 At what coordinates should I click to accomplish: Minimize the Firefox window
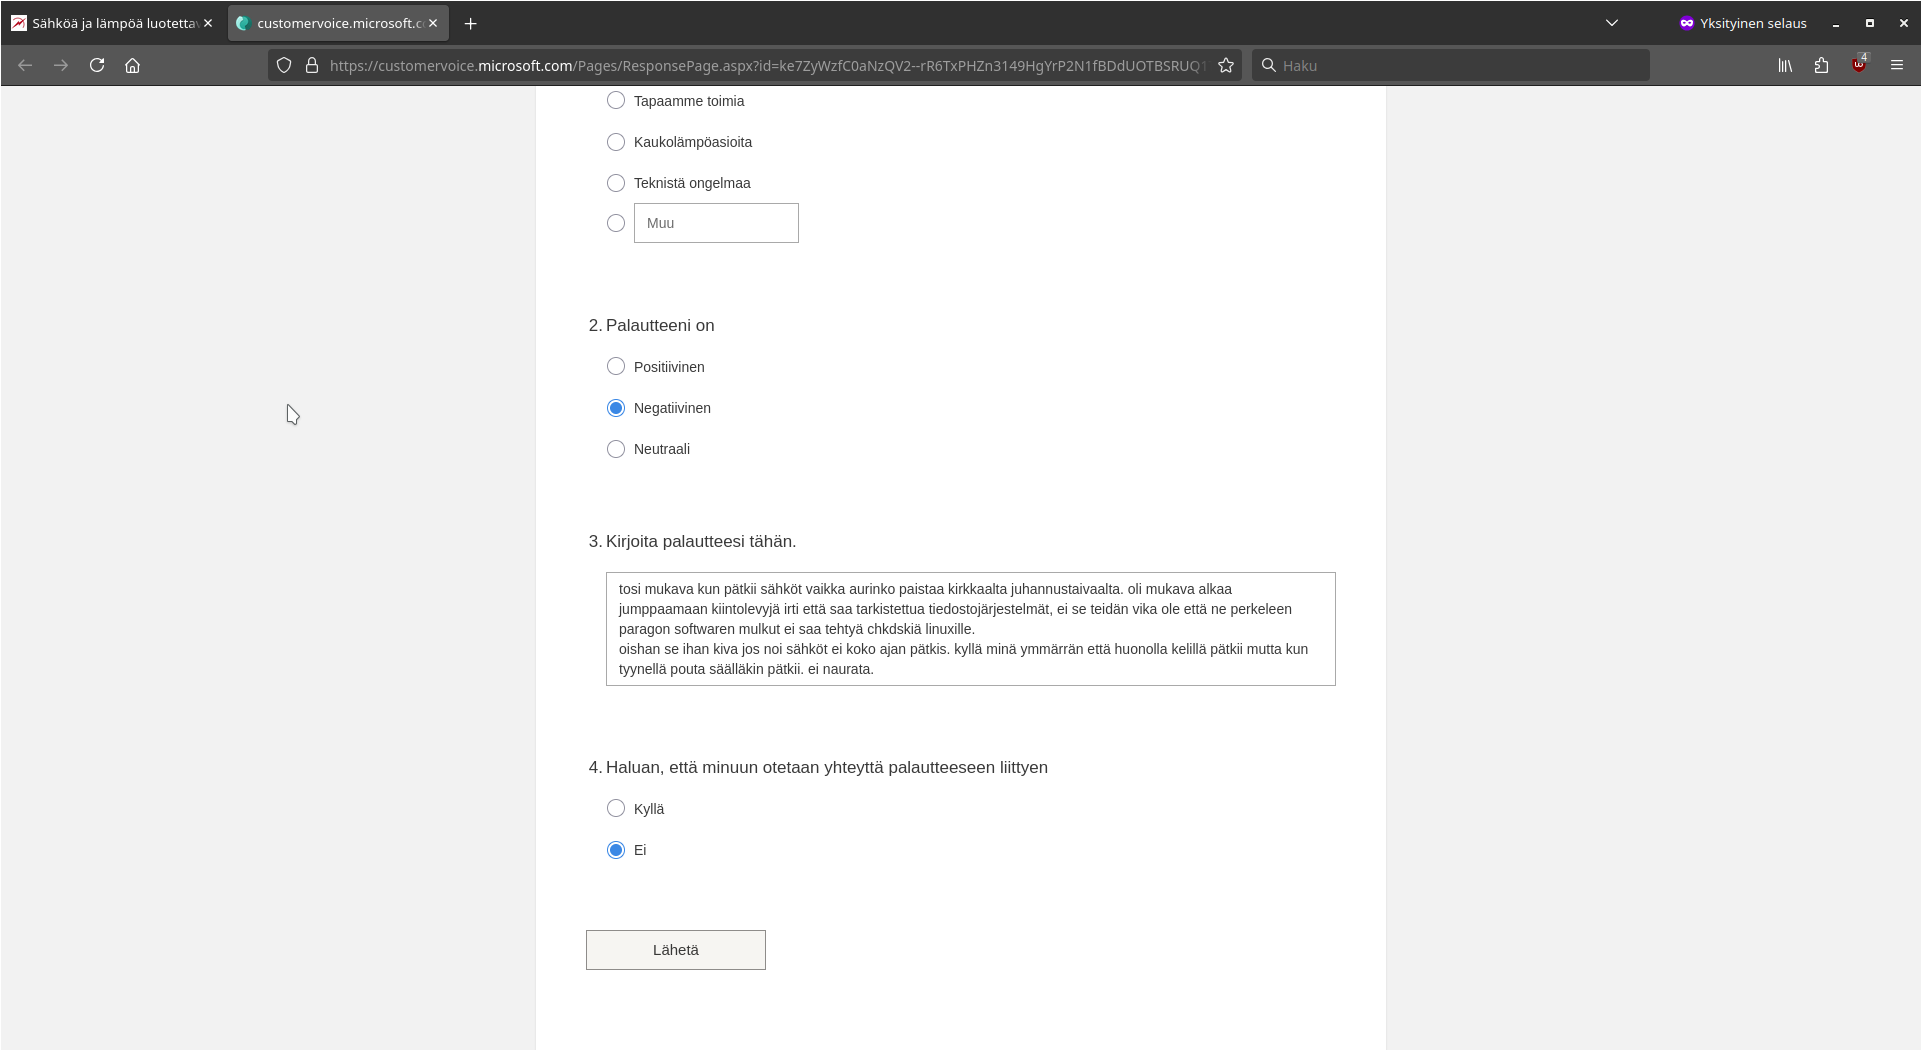(1836, 23)
